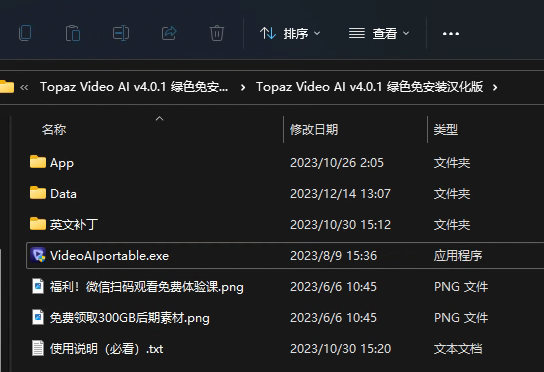Expand chevron after truncated Topaz breadcrumb
544x372 pixels.
243,87
